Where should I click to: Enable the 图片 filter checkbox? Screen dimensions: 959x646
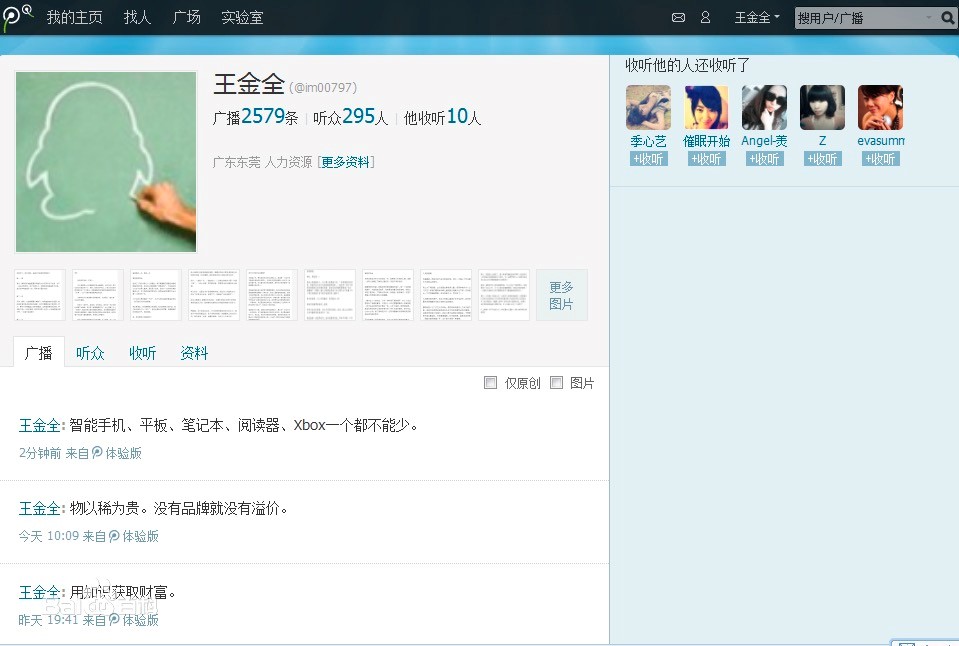pyautogui.click(x=556, y=382)
